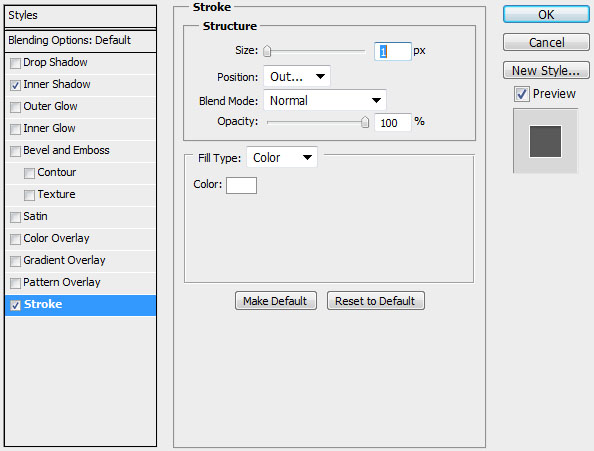This screenshot has width=594, height=451.
Task: Tick the Color Overlay checkbox
Action: pyautogui.click(x=15, y=239)
